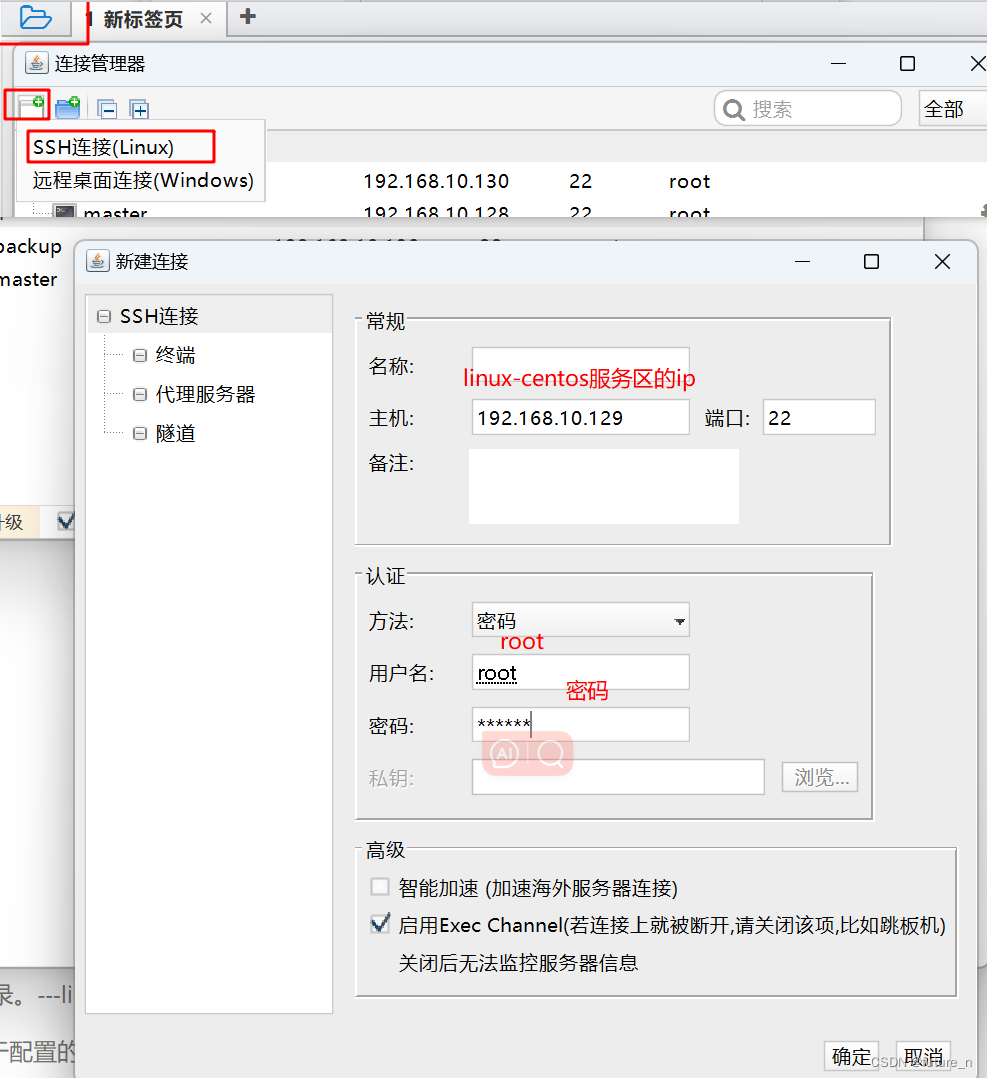Viewport: 987px width, 1078px height.
Task: Click inside the 主机 address input field
Action: tap(580, 417)
